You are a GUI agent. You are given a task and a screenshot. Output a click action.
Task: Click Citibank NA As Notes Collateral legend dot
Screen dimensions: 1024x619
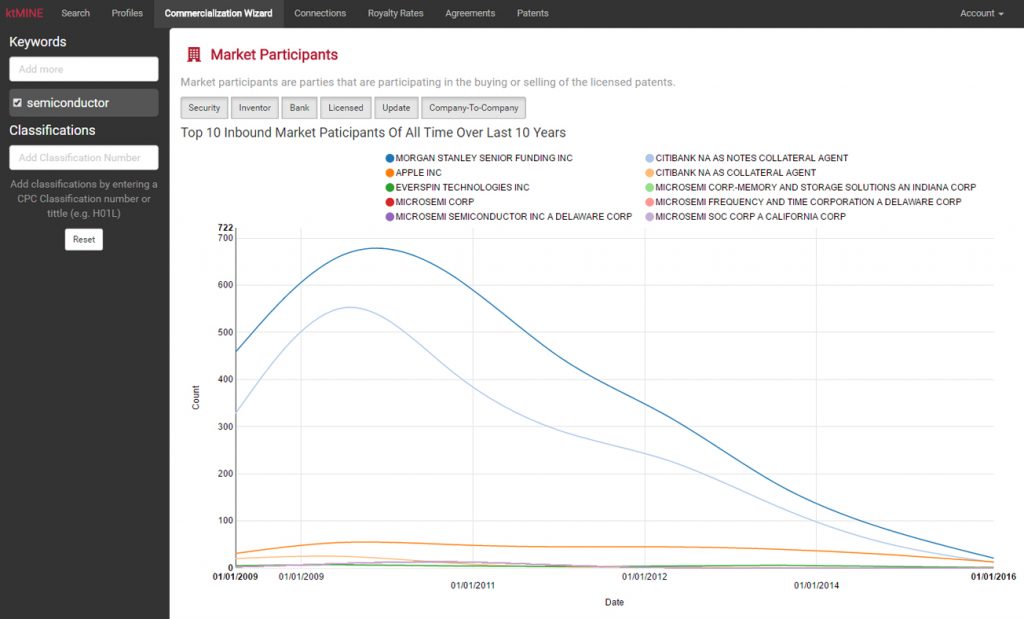point(649,158)
